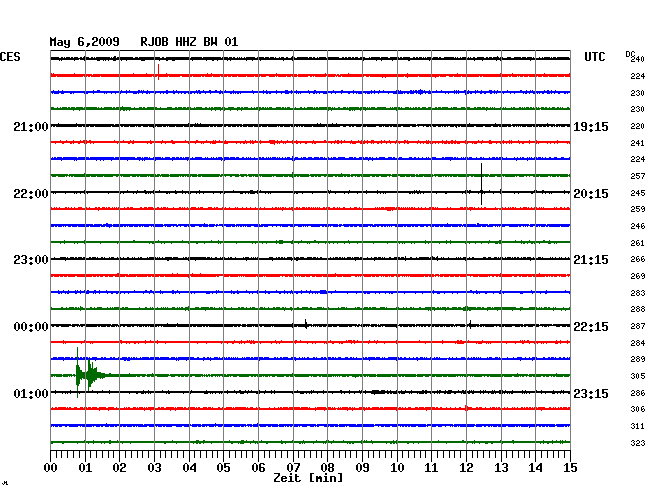Click the UTC time label "20:15"
This screenshot has height=494, width=650.
pos(591,194)
